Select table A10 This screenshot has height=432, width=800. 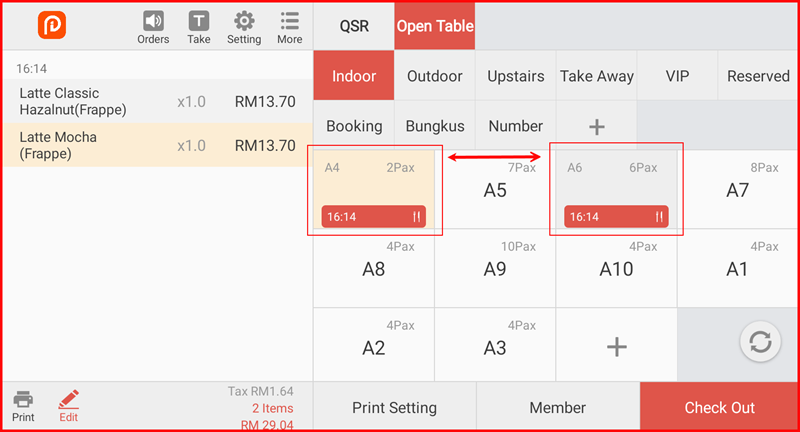pyautogui.click(x=616, y=268)
